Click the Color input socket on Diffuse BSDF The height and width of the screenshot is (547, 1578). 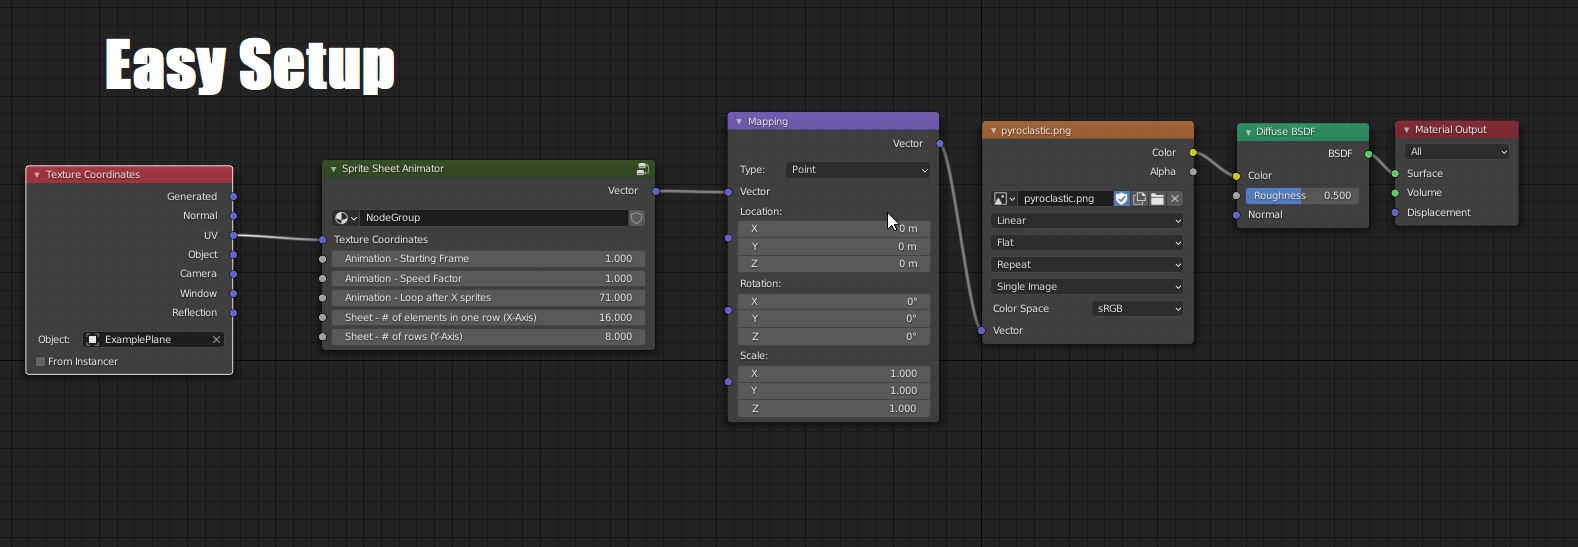pos(1236,176)
